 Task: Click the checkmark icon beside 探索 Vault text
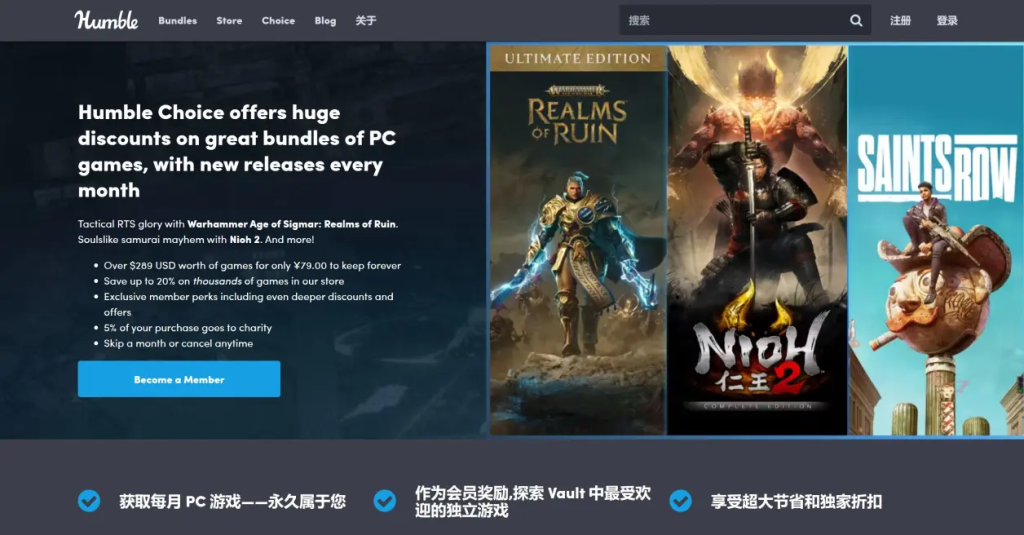(385, 501)
